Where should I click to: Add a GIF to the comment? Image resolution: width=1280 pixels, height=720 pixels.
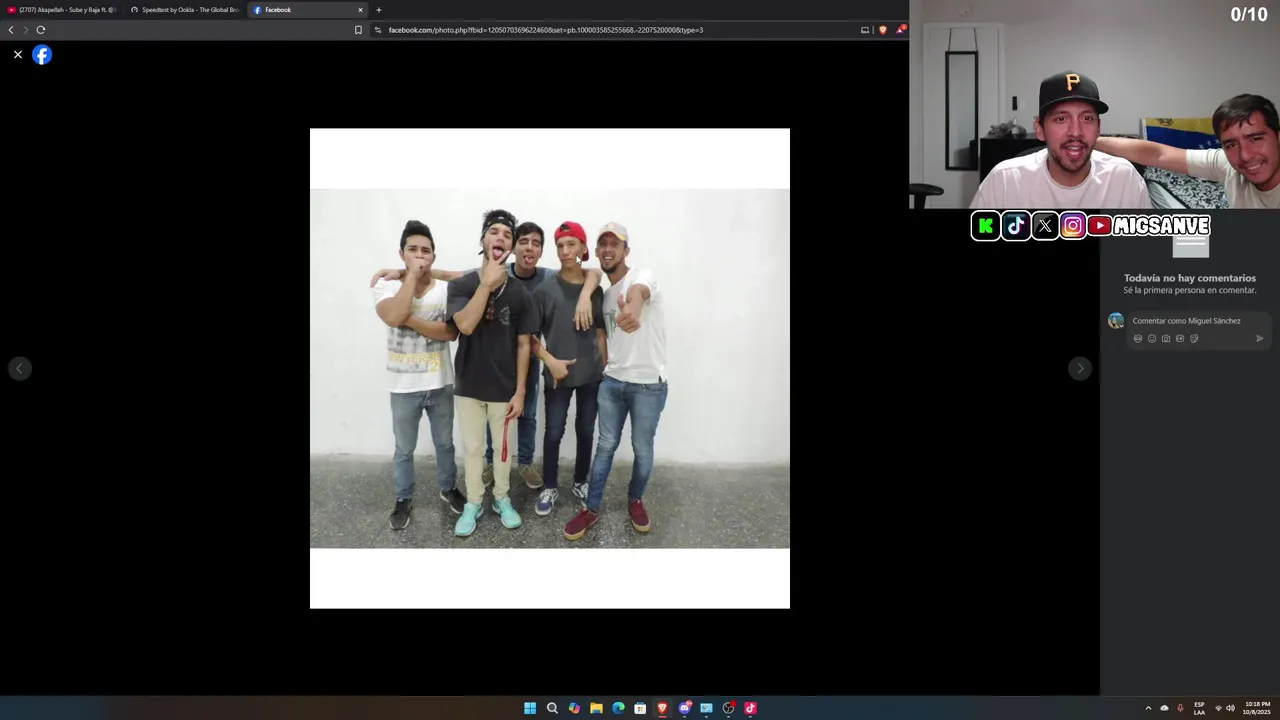[1180, 339]
